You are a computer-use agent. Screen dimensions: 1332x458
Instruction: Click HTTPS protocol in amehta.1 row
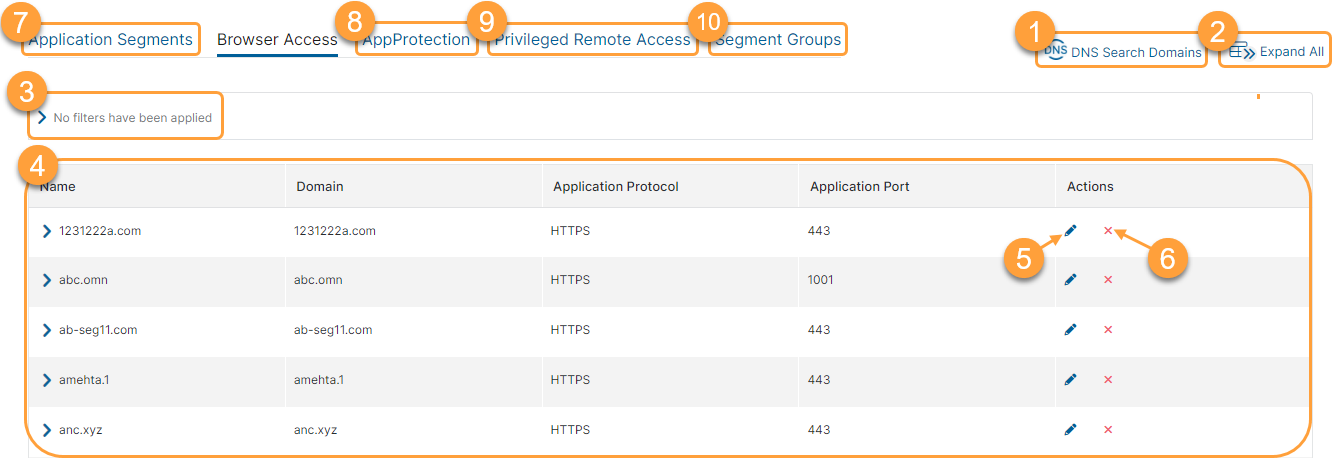571,380
